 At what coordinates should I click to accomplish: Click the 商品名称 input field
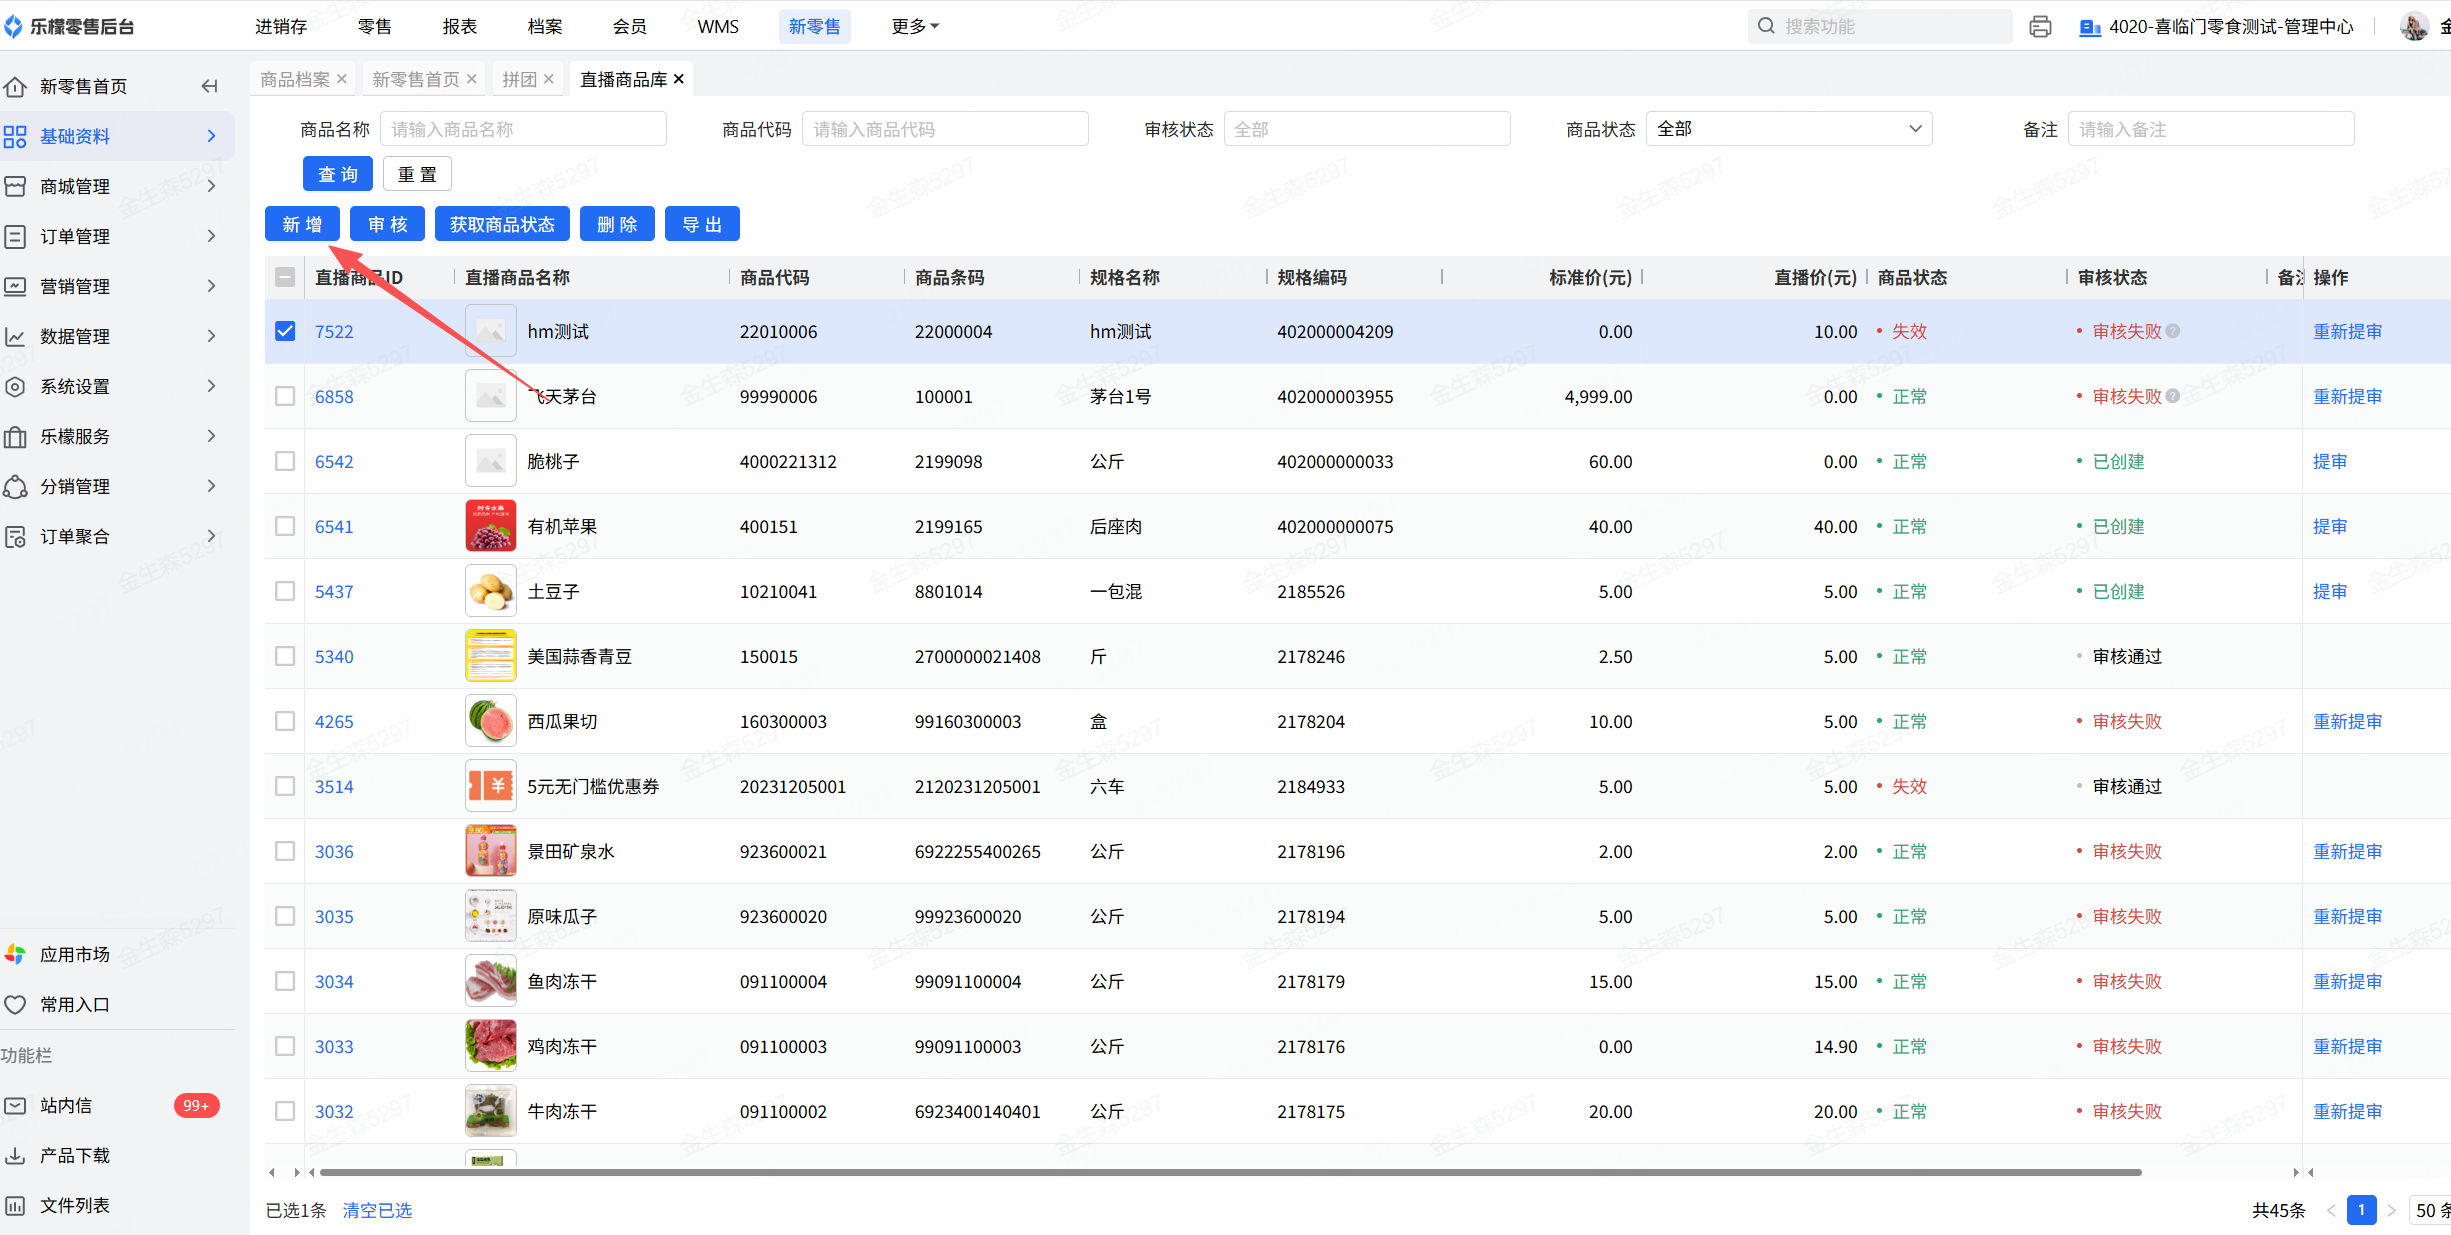(x=523, y=129)
